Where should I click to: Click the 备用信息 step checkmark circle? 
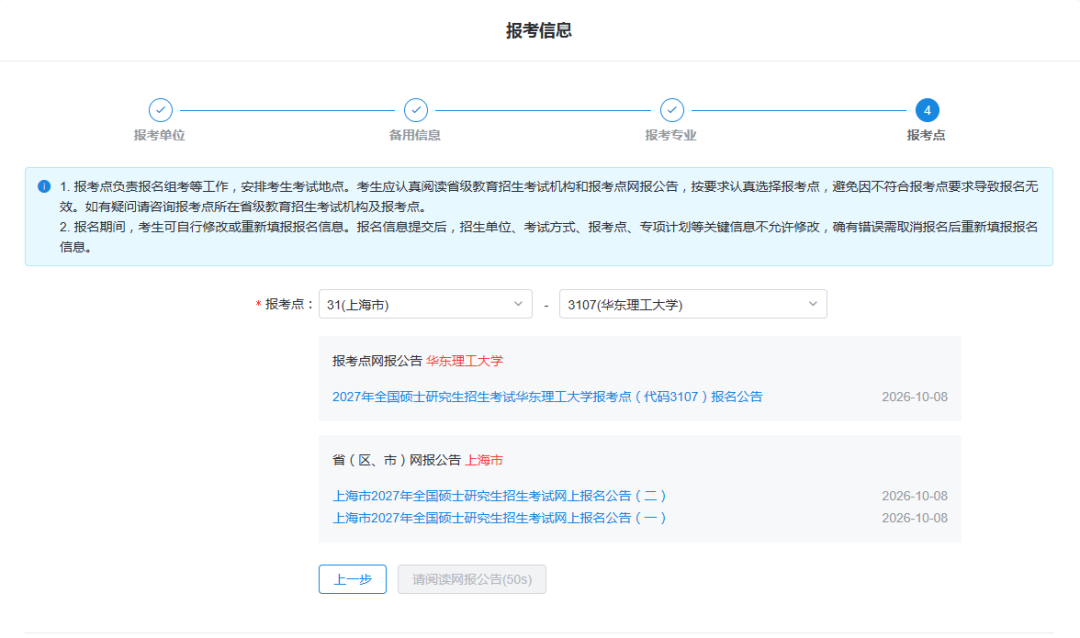click(x=416, y=110)
